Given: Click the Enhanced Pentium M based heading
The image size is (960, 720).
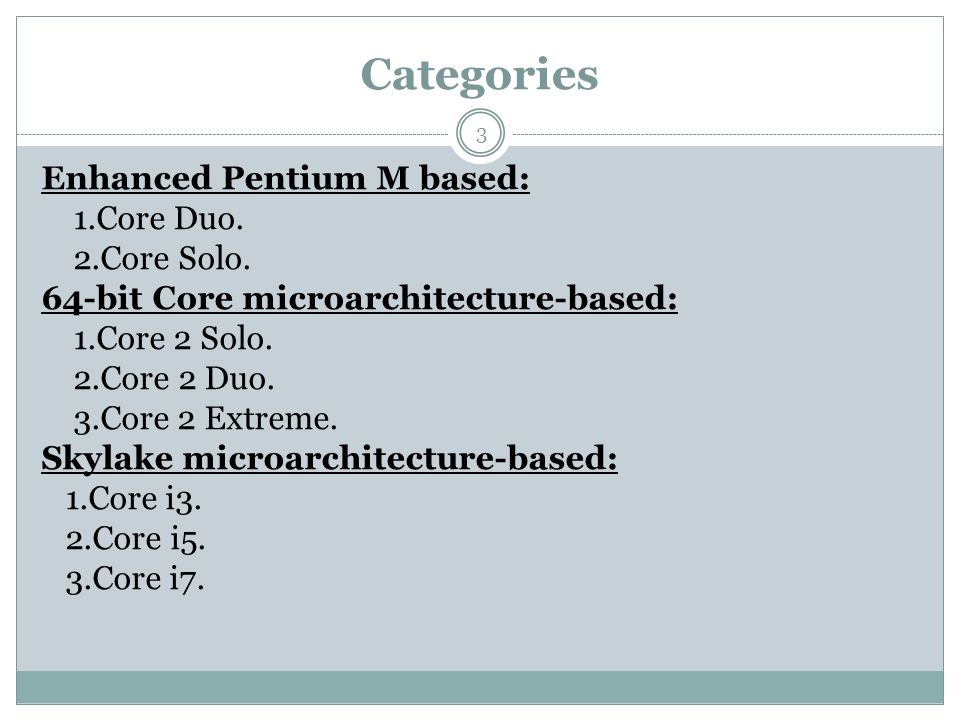Looking at the screenshot, I should click(285, 179).
